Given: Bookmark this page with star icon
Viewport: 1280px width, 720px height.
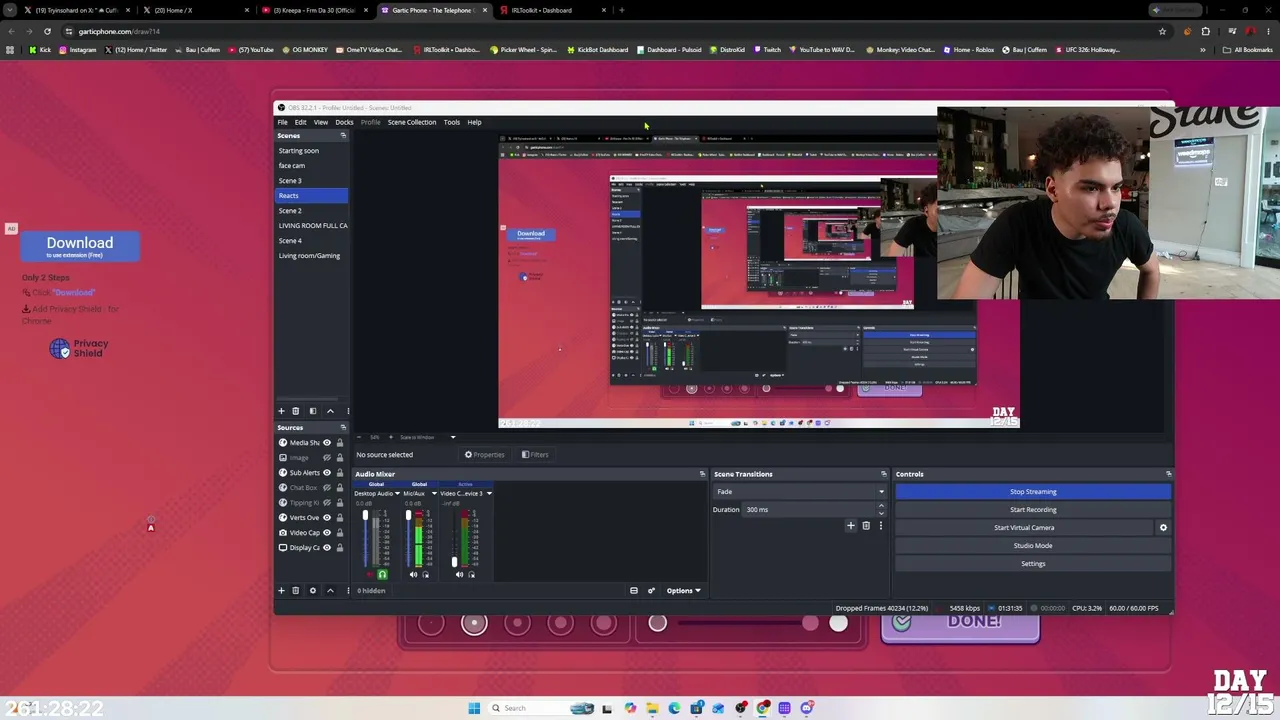Looking at the screenshot, I should tap(1162, 31).
